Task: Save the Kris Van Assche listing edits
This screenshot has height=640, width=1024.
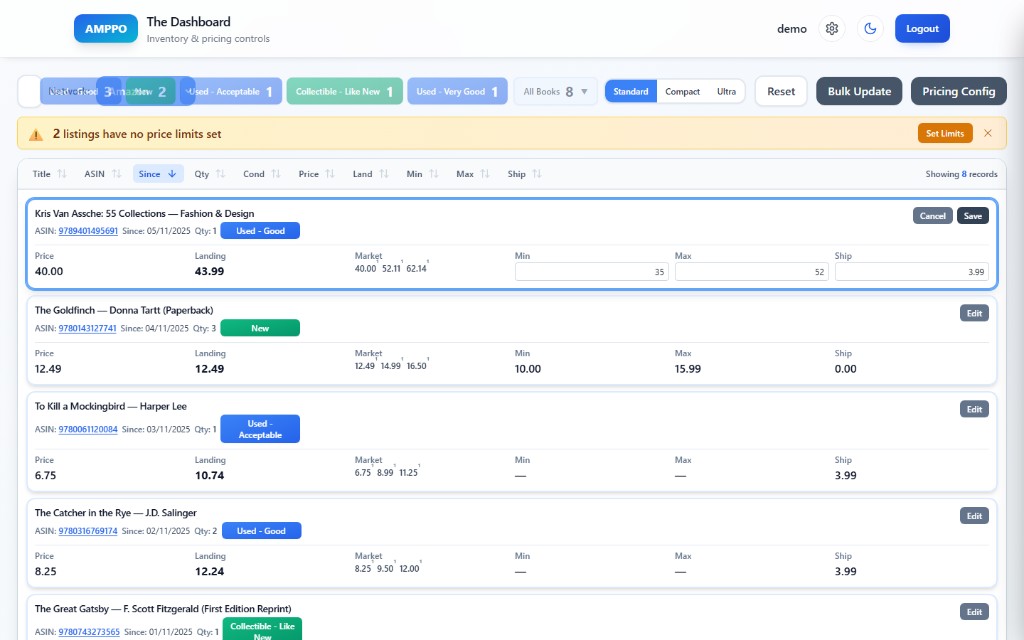Action: point(973,216)
